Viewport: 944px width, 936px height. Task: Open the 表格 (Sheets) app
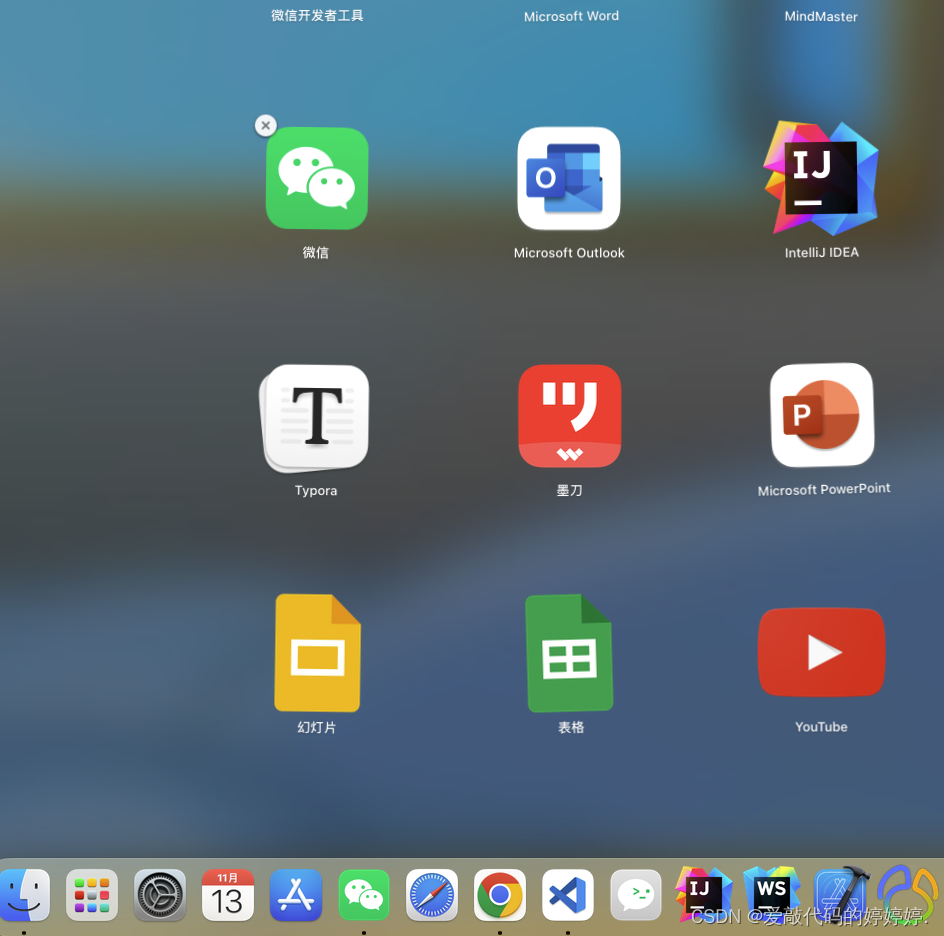click(x=570, y=653)
